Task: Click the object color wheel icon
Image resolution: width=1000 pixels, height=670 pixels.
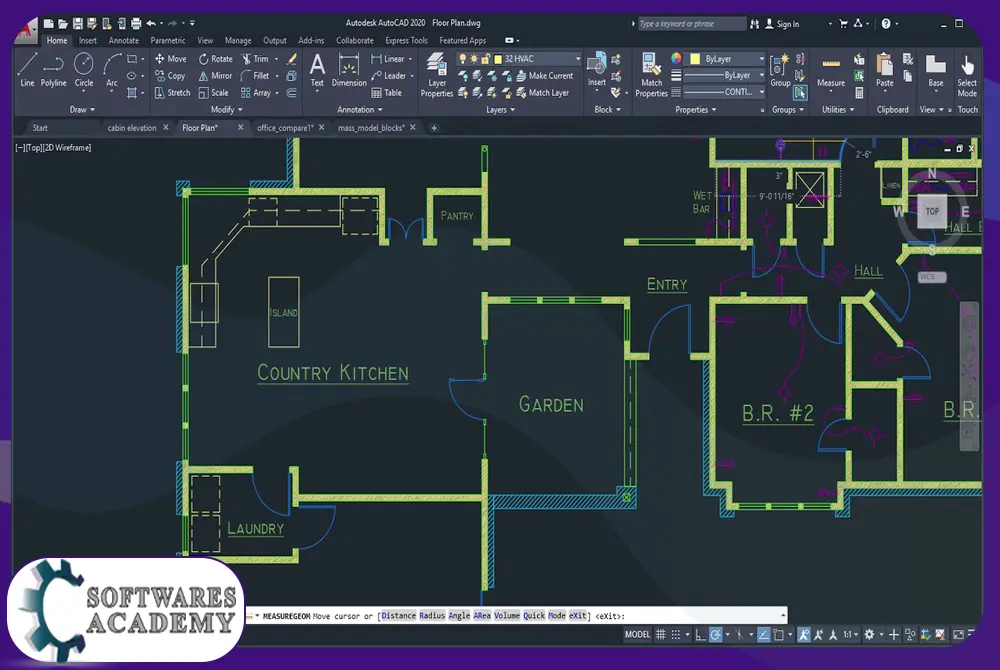Action: click(x=676, y=59)
